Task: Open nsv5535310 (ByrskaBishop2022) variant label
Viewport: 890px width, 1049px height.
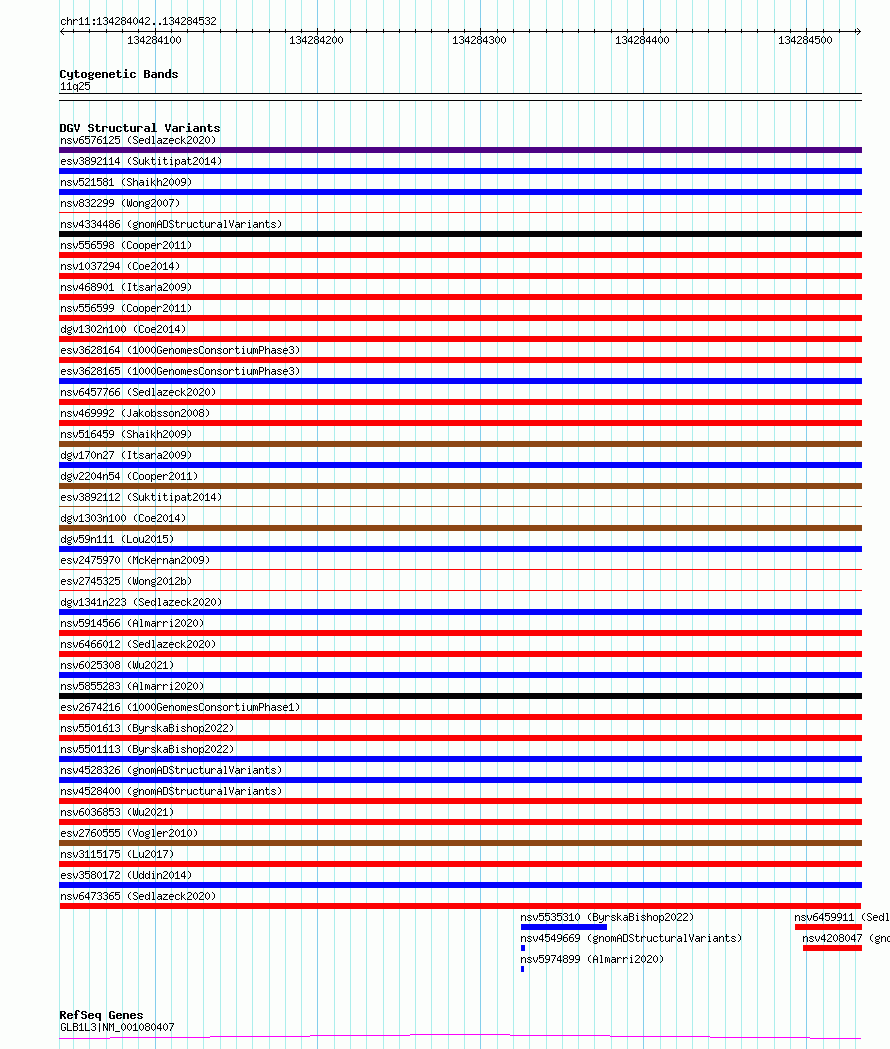Action: click(x=607, y=917)
